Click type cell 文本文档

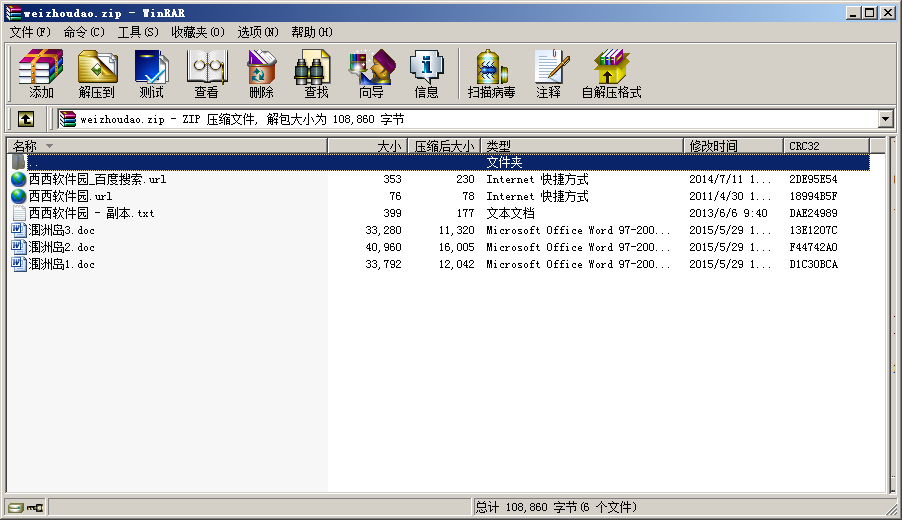(510, 213)
